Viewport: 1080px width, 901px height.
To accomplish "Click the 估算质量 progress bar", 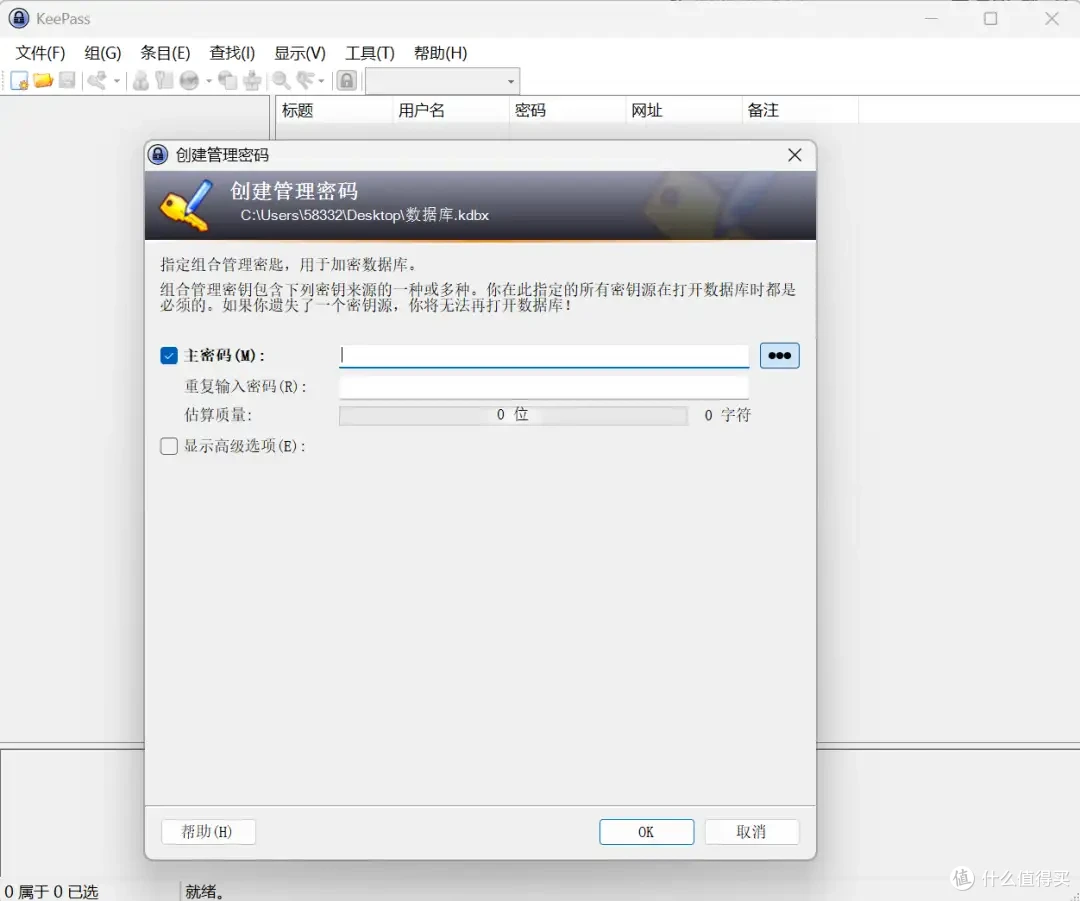I will pyautogui.click(x=513, y=415).
